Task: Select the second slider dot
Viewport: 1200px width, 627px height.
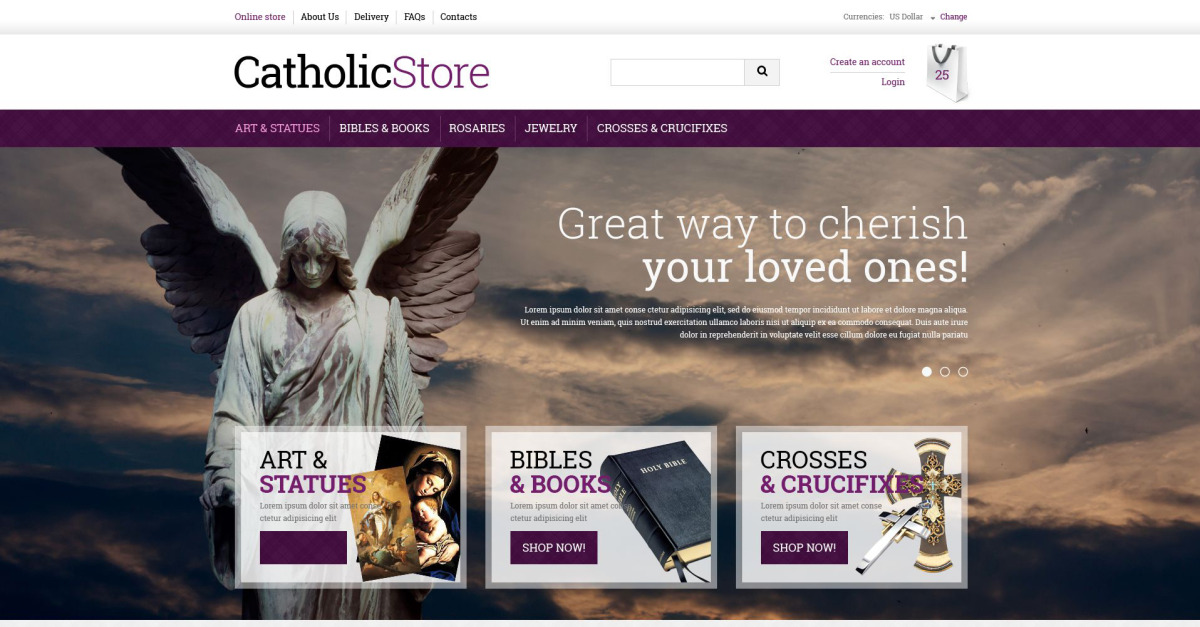Action: pyautogui.click(x=945, y=371)
